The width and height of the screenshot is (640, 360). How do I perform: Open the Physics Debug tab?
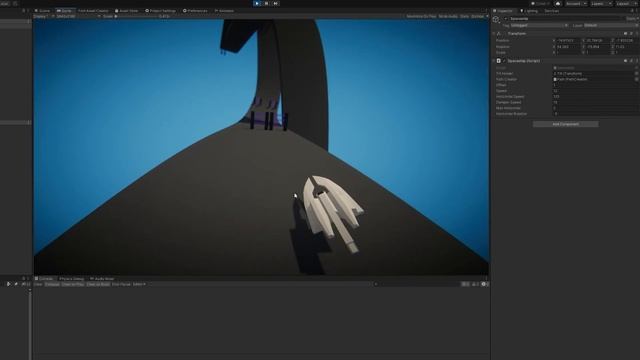pyautogui.click(x=71, y=279)
